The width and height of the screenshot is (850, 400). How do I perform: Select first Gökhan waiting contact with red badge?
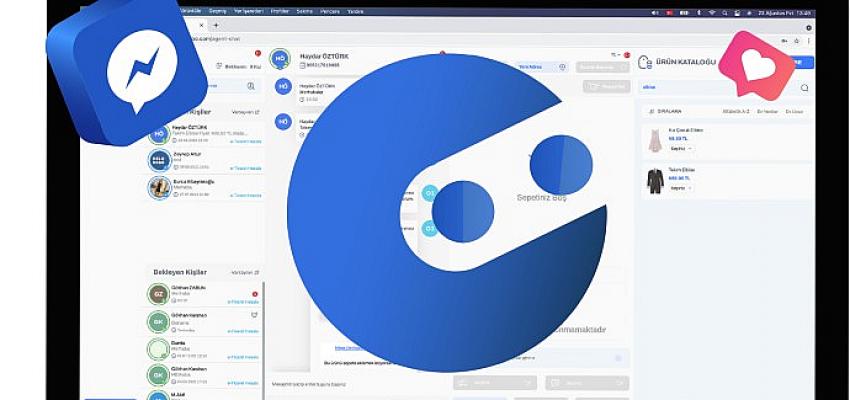[x=204, y=294]
